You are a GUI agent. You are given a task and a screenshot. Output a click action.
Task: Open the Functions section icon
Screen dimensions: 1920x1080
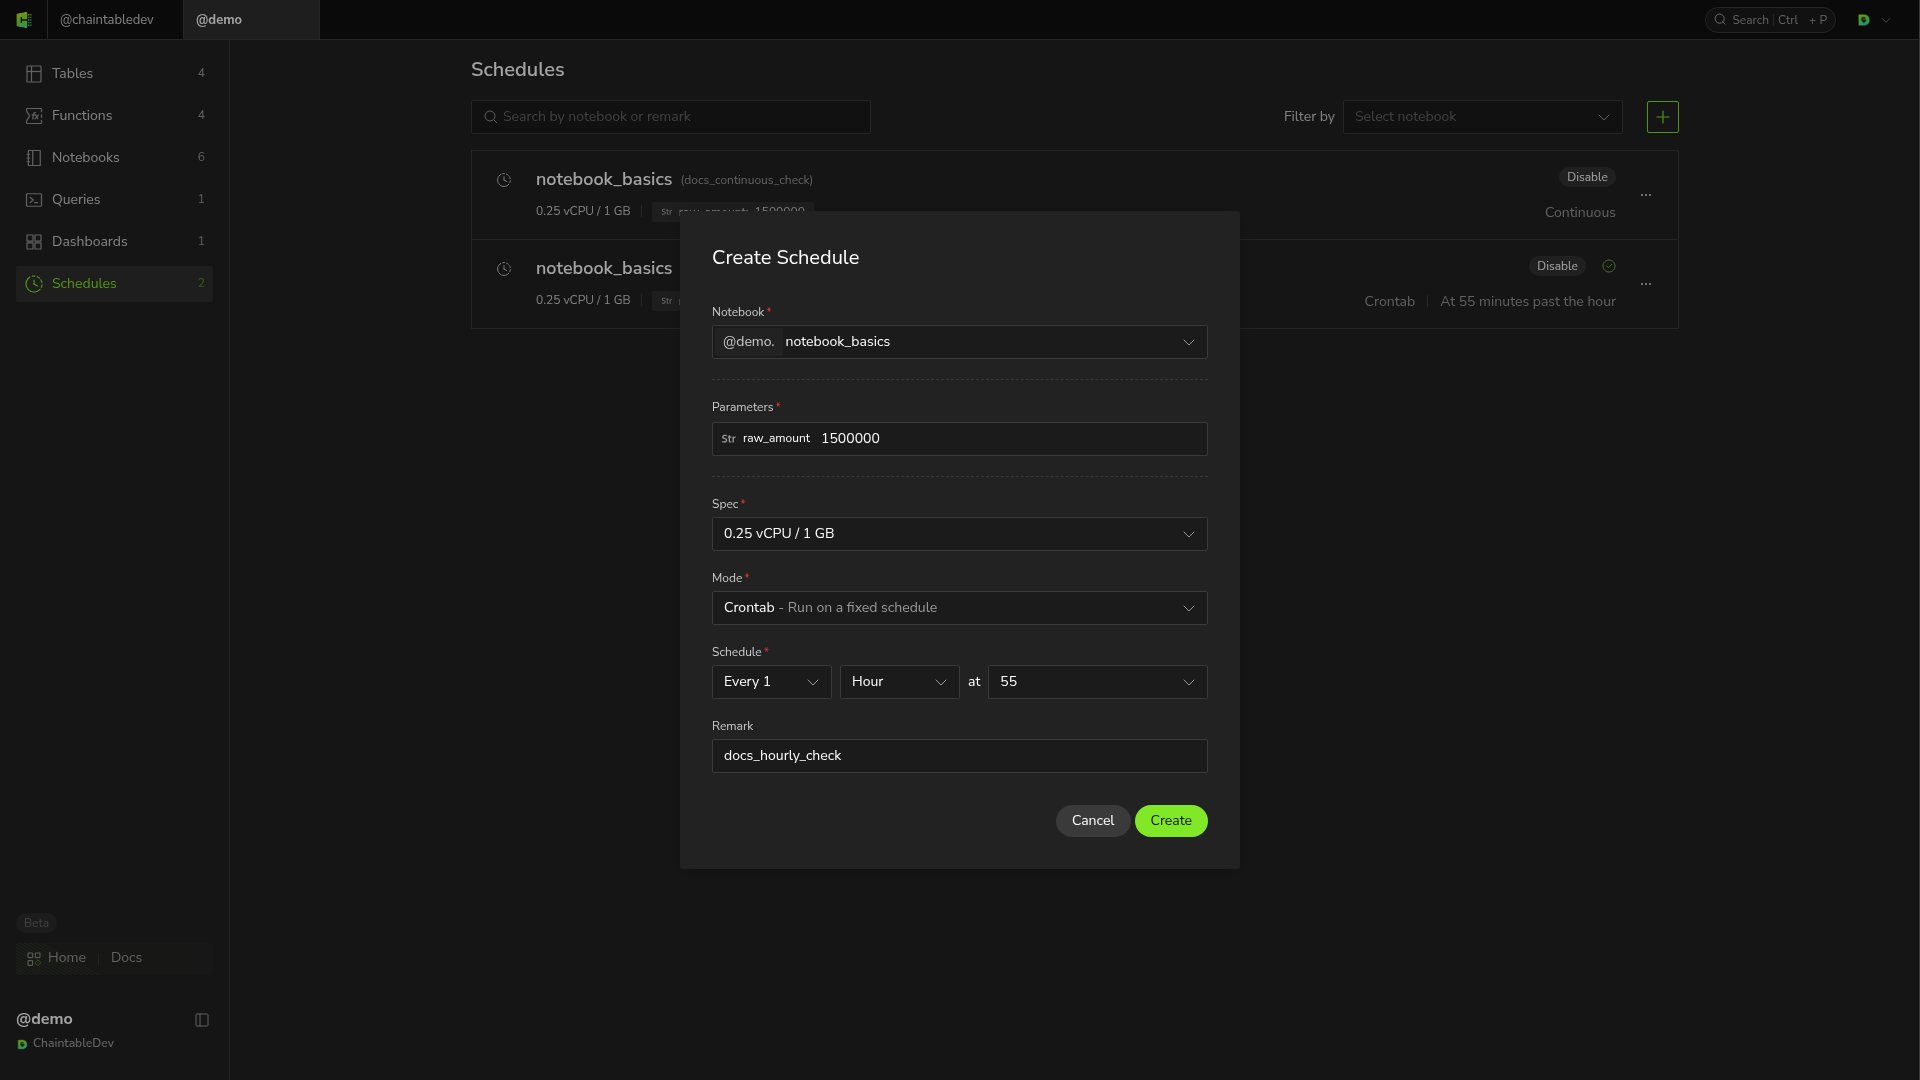tap(34, 116)
